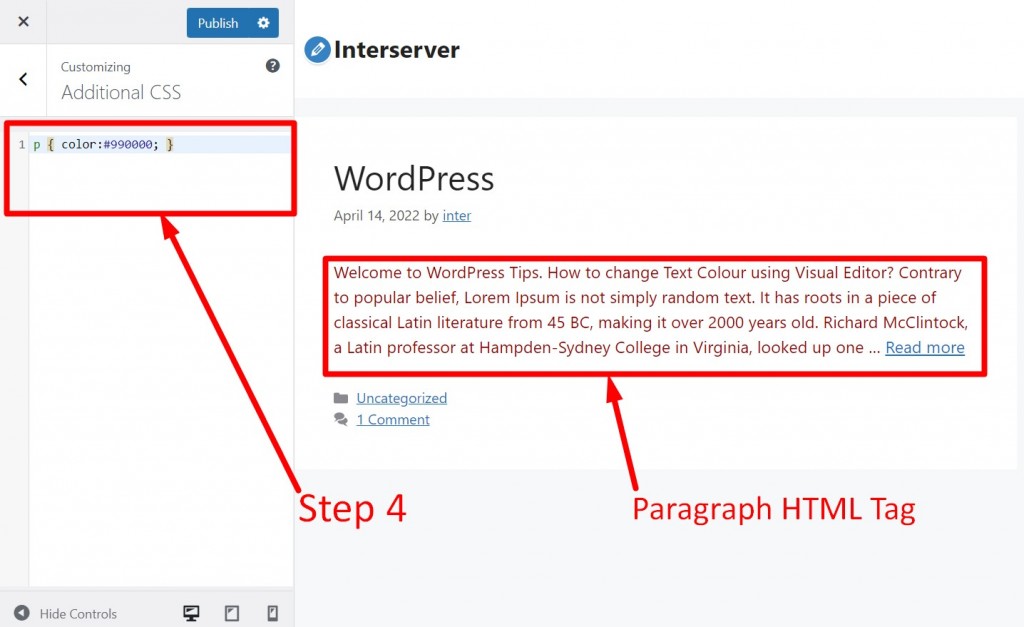
Task: Open the Uncategorized category link
Action: tap(402, 398)
